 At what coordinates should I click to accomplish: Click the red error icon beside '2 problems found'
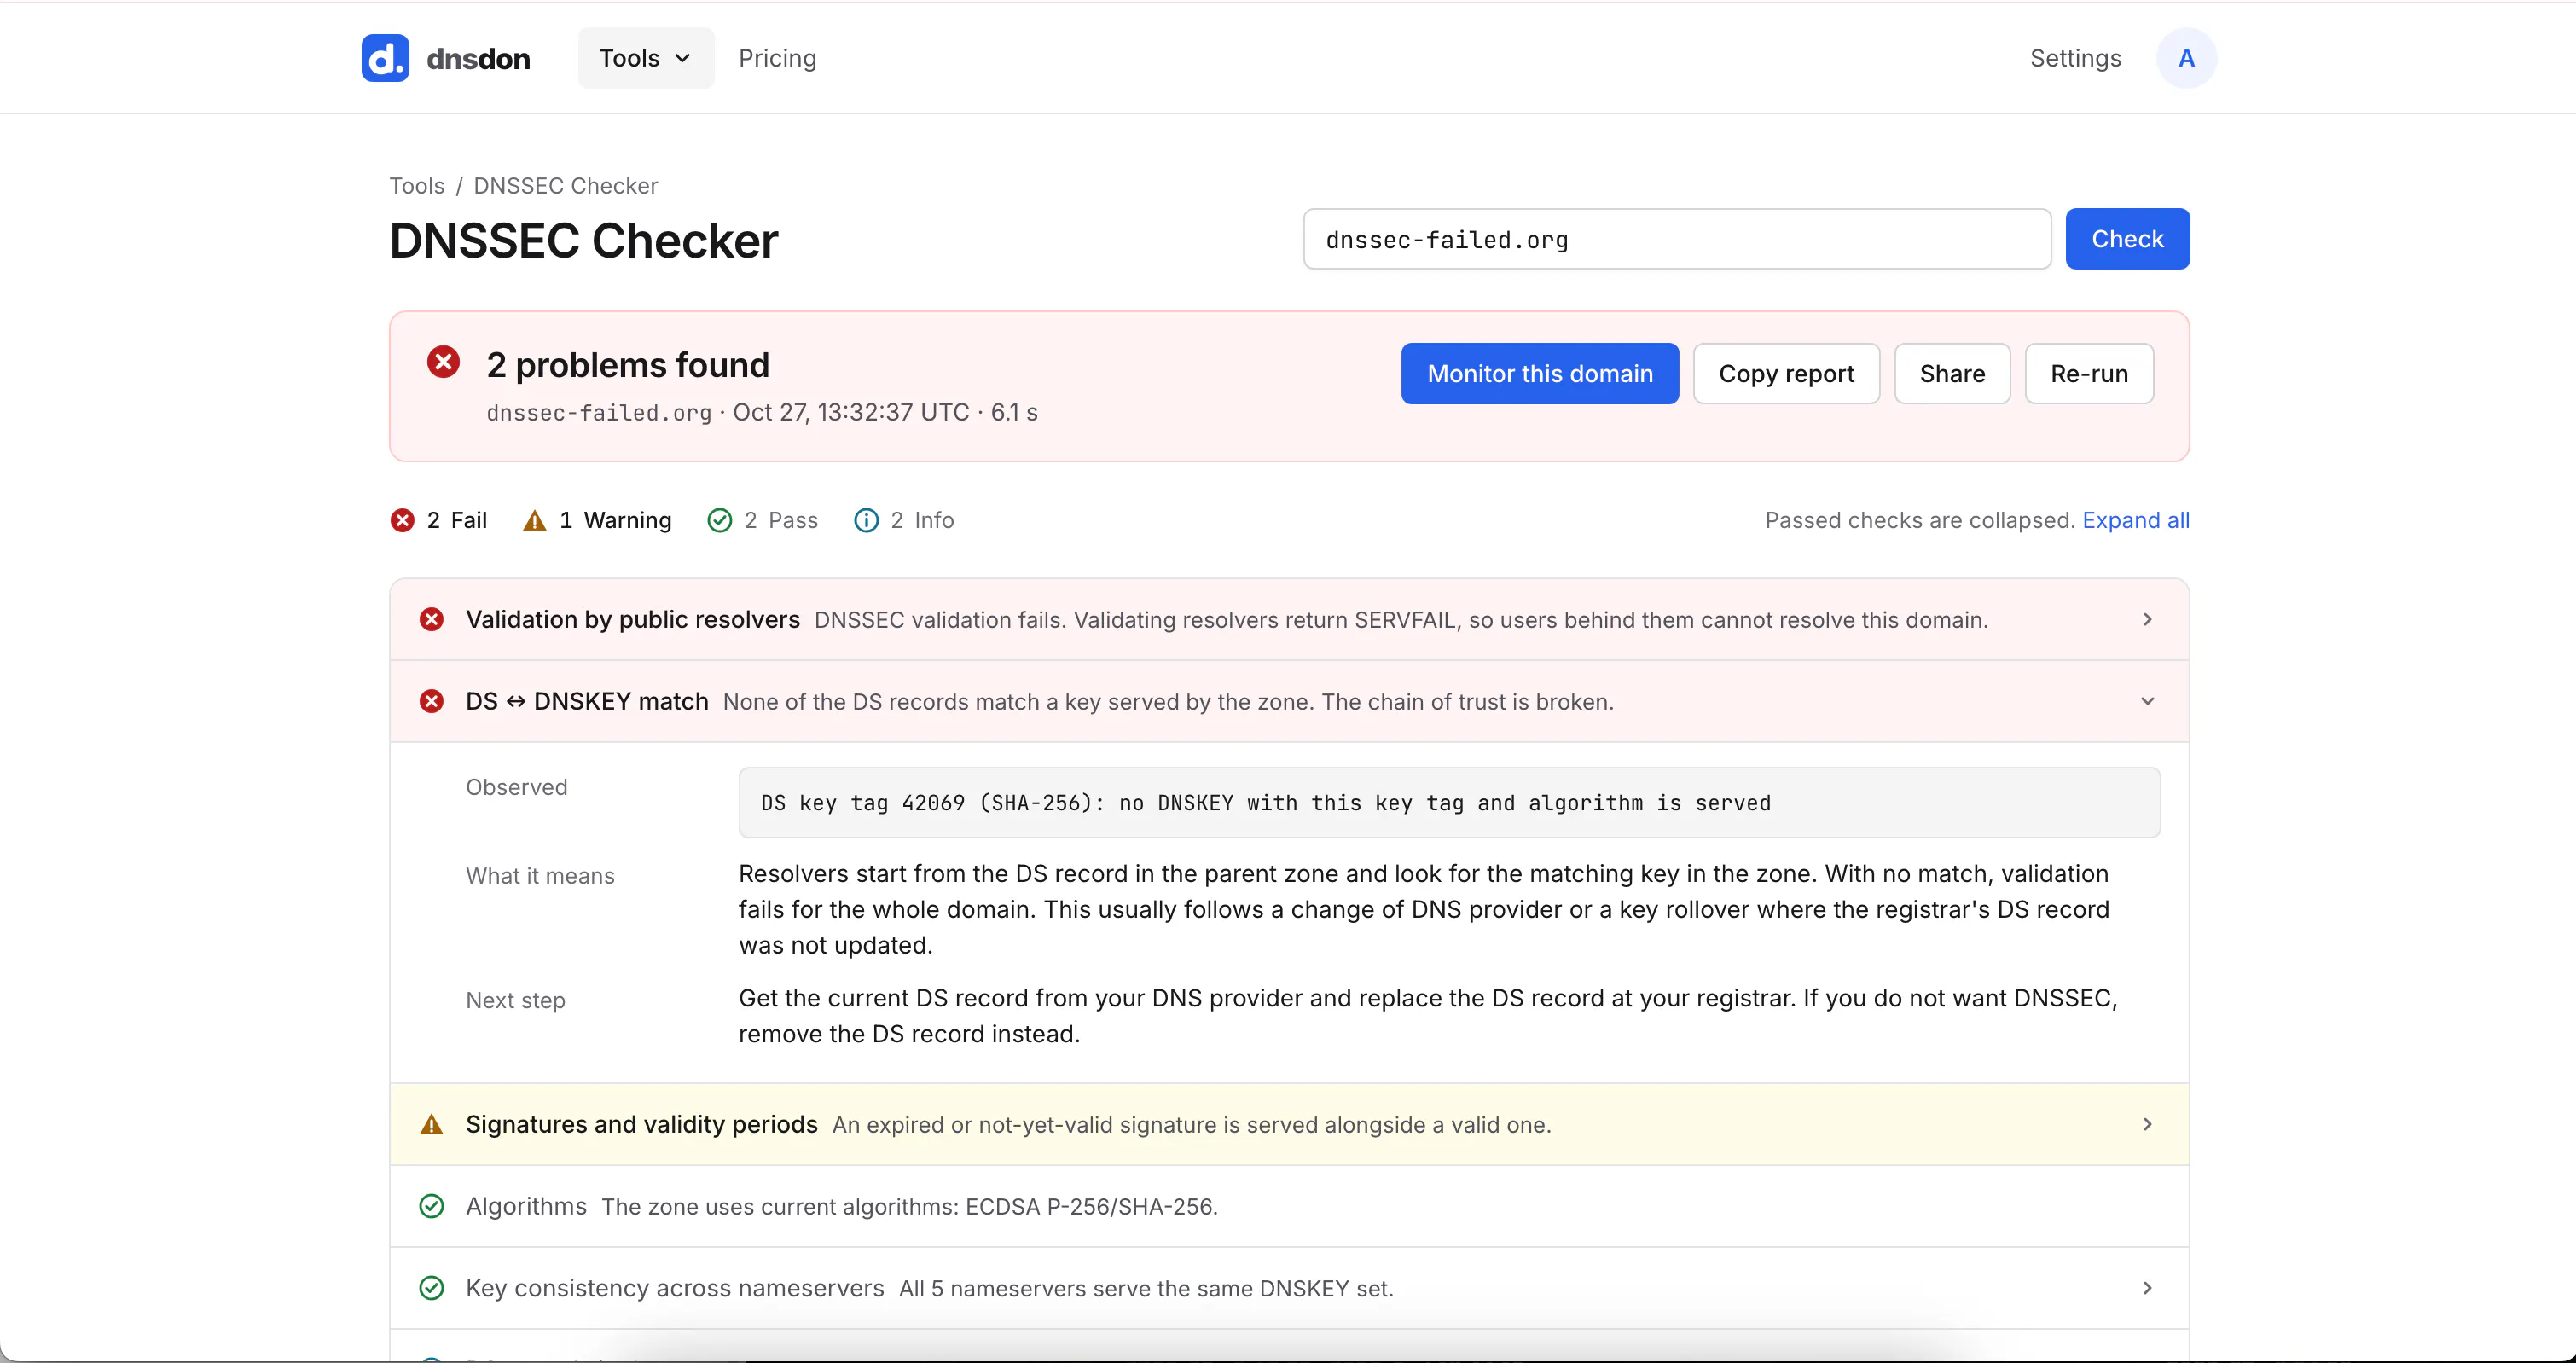coord(443,362)
